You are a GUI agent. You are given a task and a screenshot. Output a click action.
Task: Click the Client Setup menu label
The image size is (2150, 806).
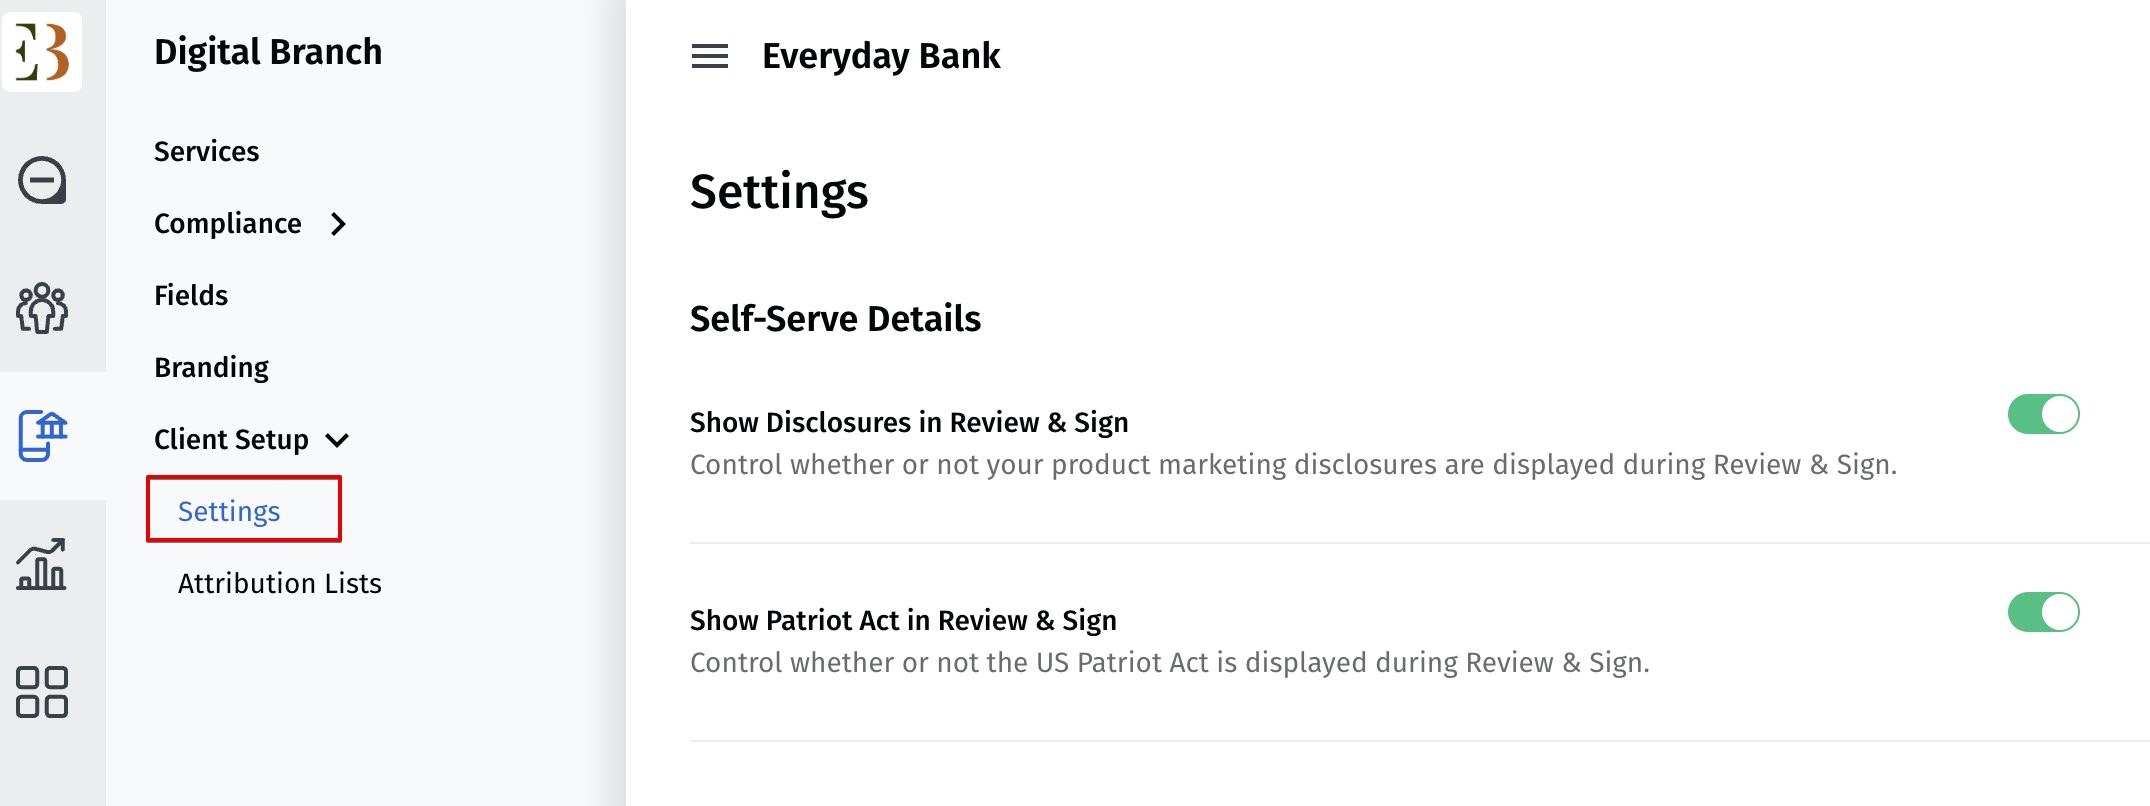(231, 440)
